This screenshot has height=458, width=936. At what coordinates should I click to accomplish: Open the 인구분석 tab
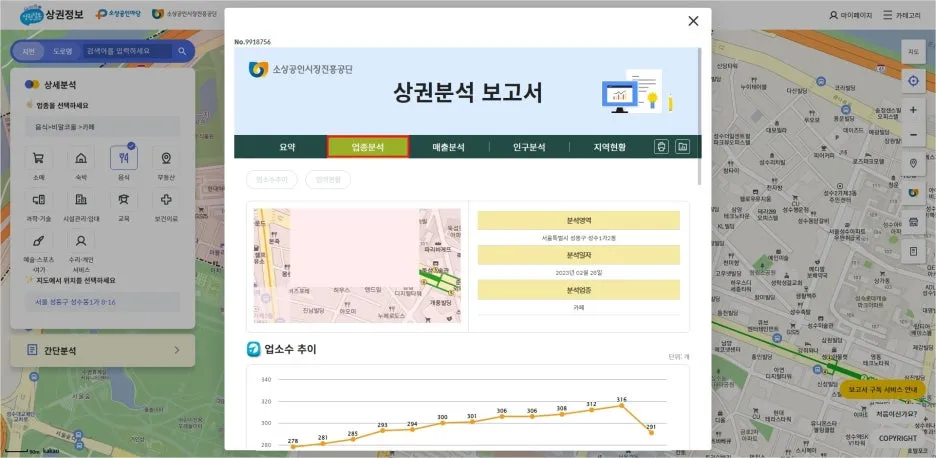click(x=529, y=147)
